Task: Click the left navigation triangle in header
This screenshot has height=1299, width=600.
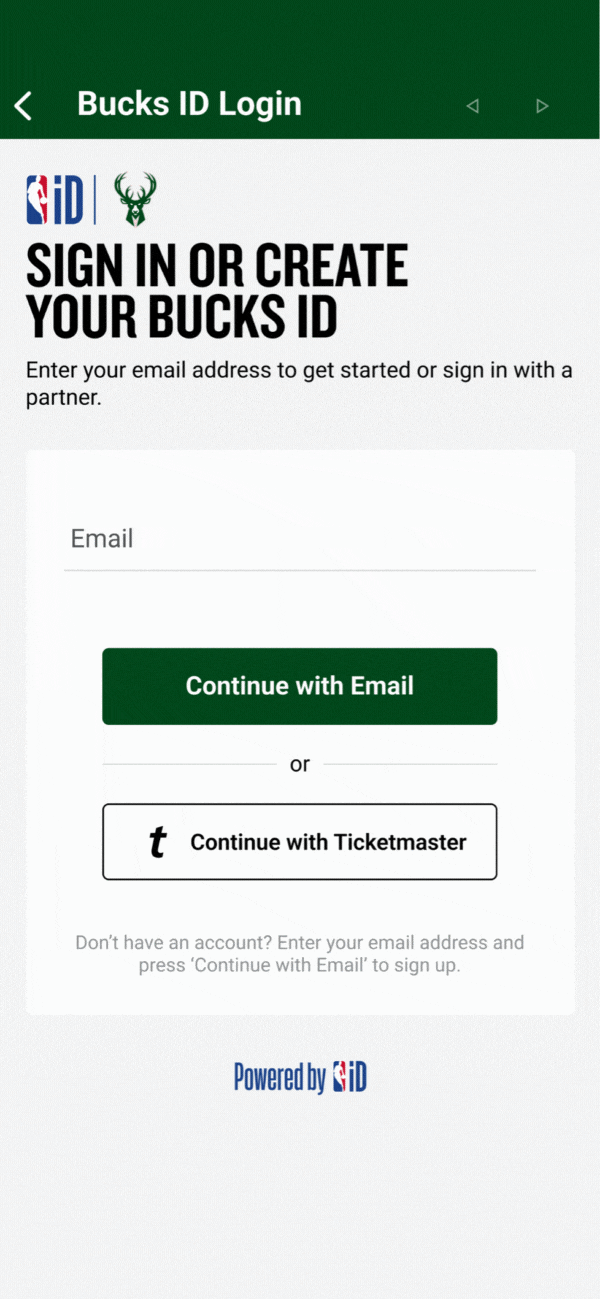Action: point(472,105)
